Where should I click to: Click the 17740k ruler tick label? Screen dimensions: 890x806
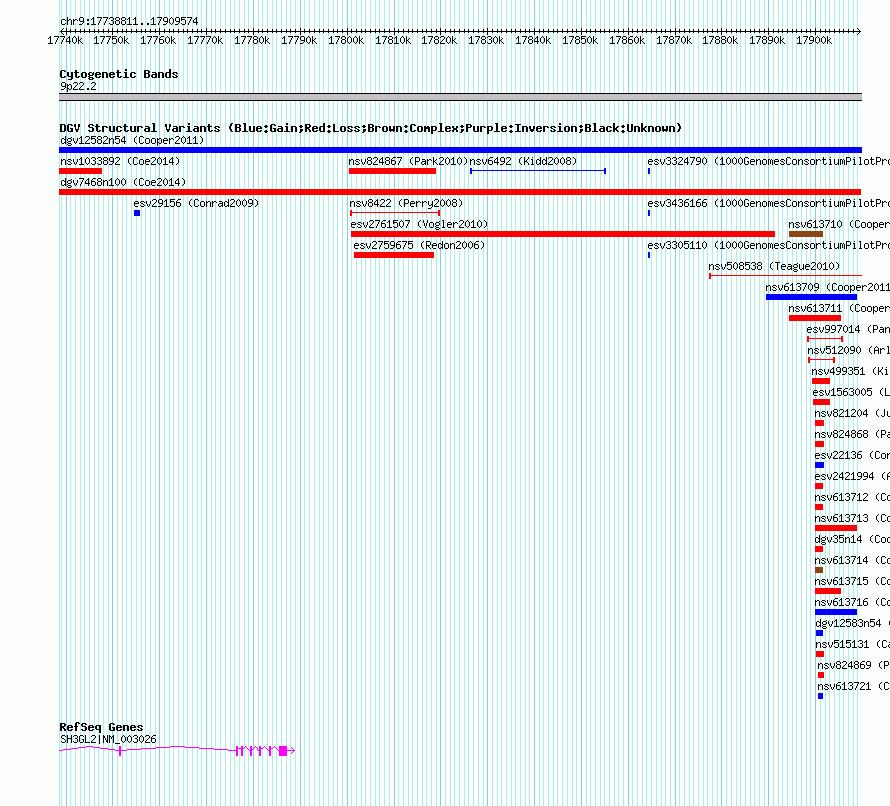65,40
